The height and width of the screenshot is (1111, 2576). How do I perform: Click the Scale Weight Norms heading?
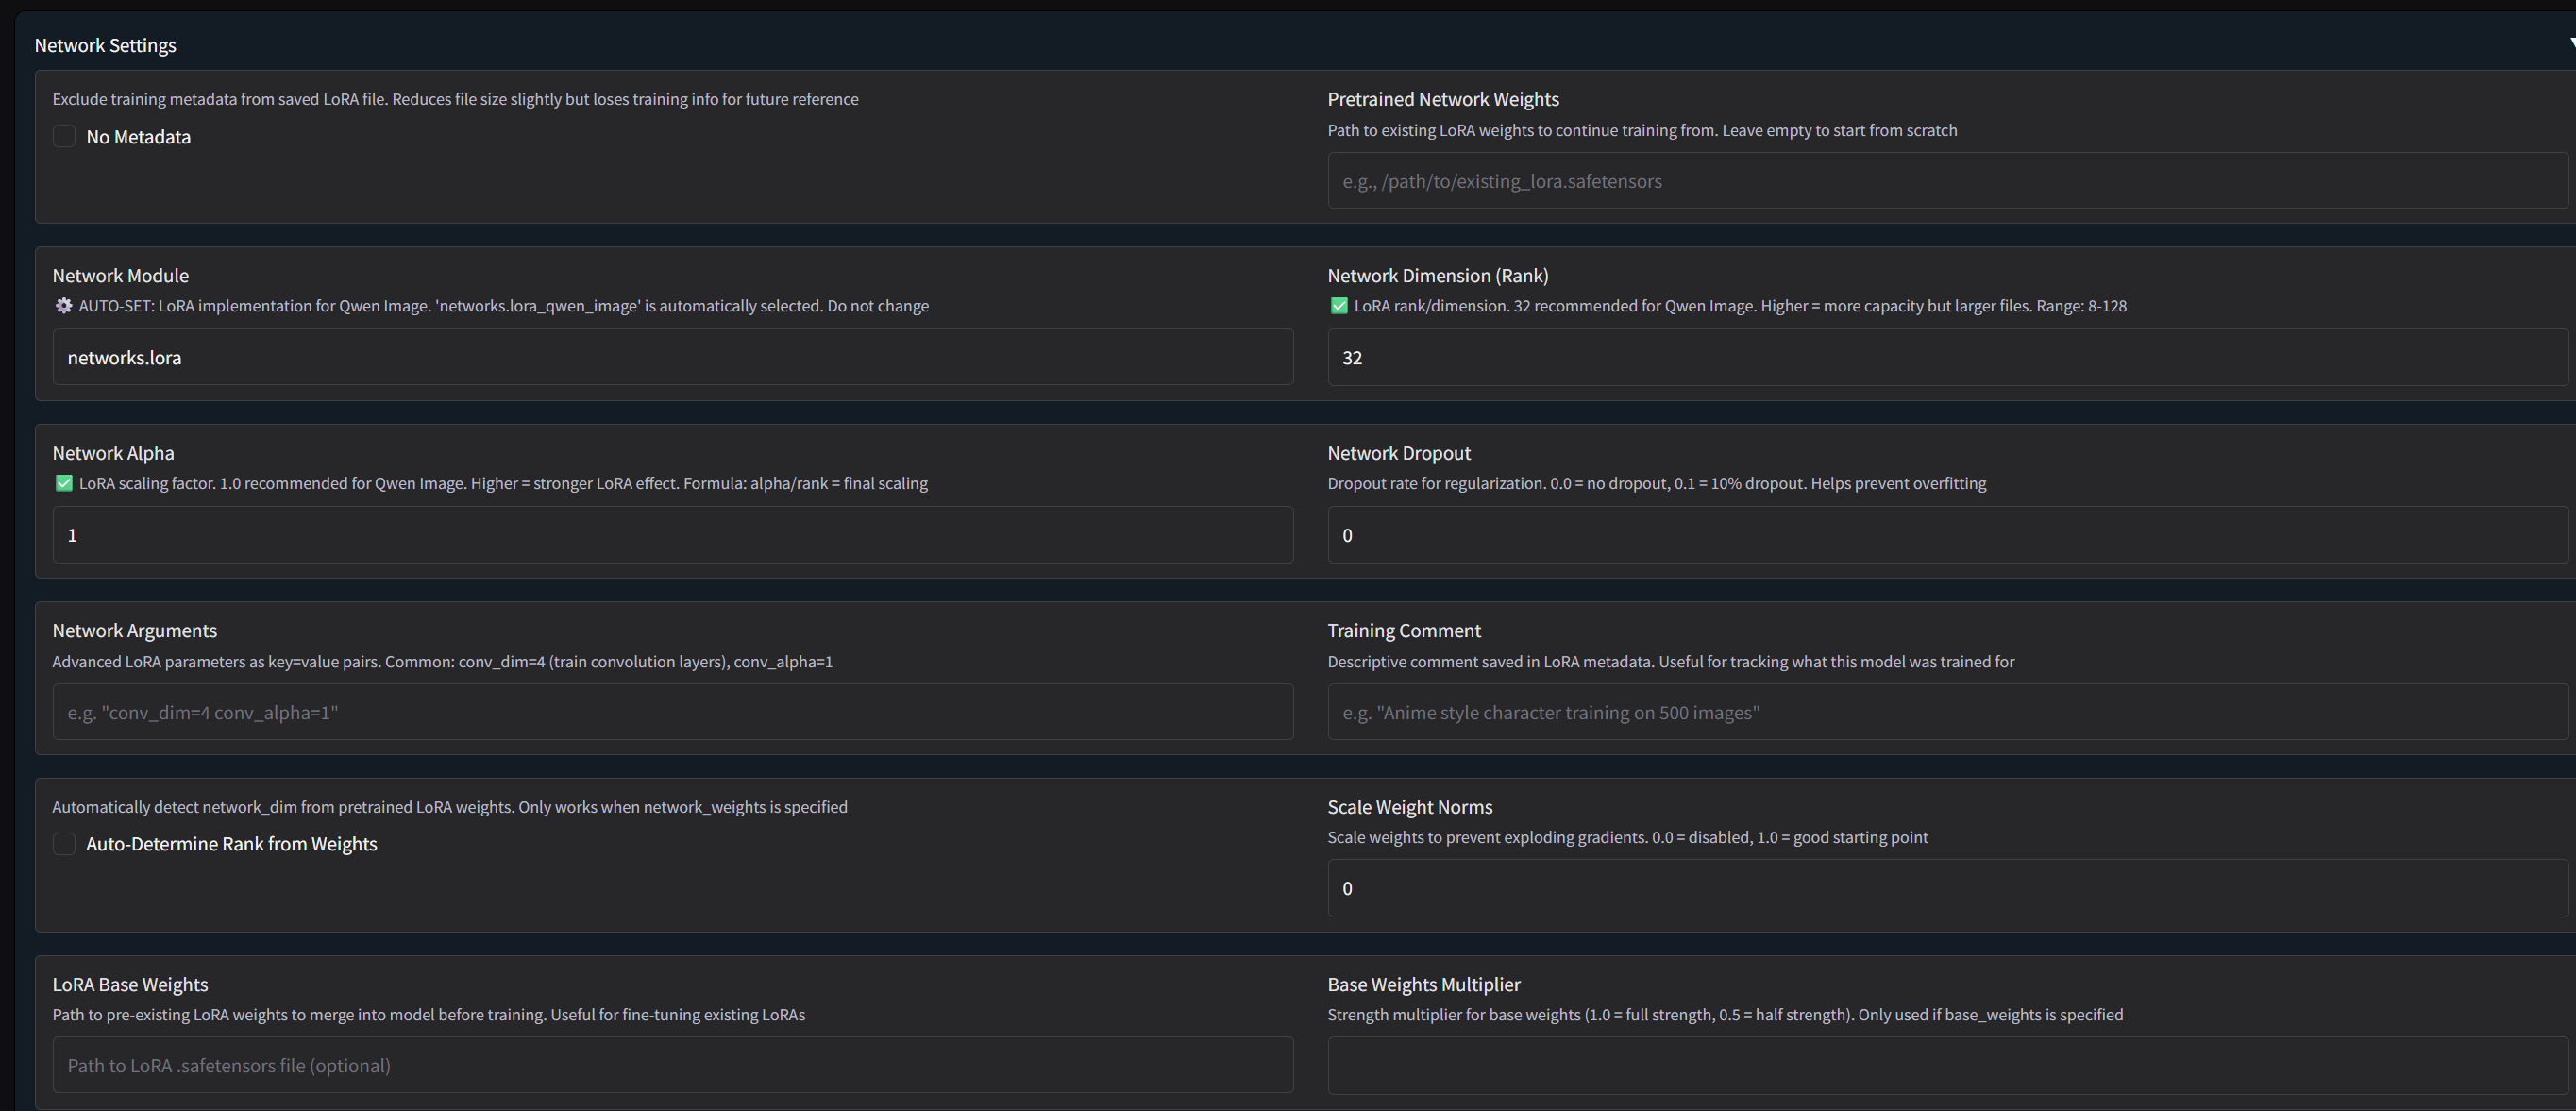1409,807
